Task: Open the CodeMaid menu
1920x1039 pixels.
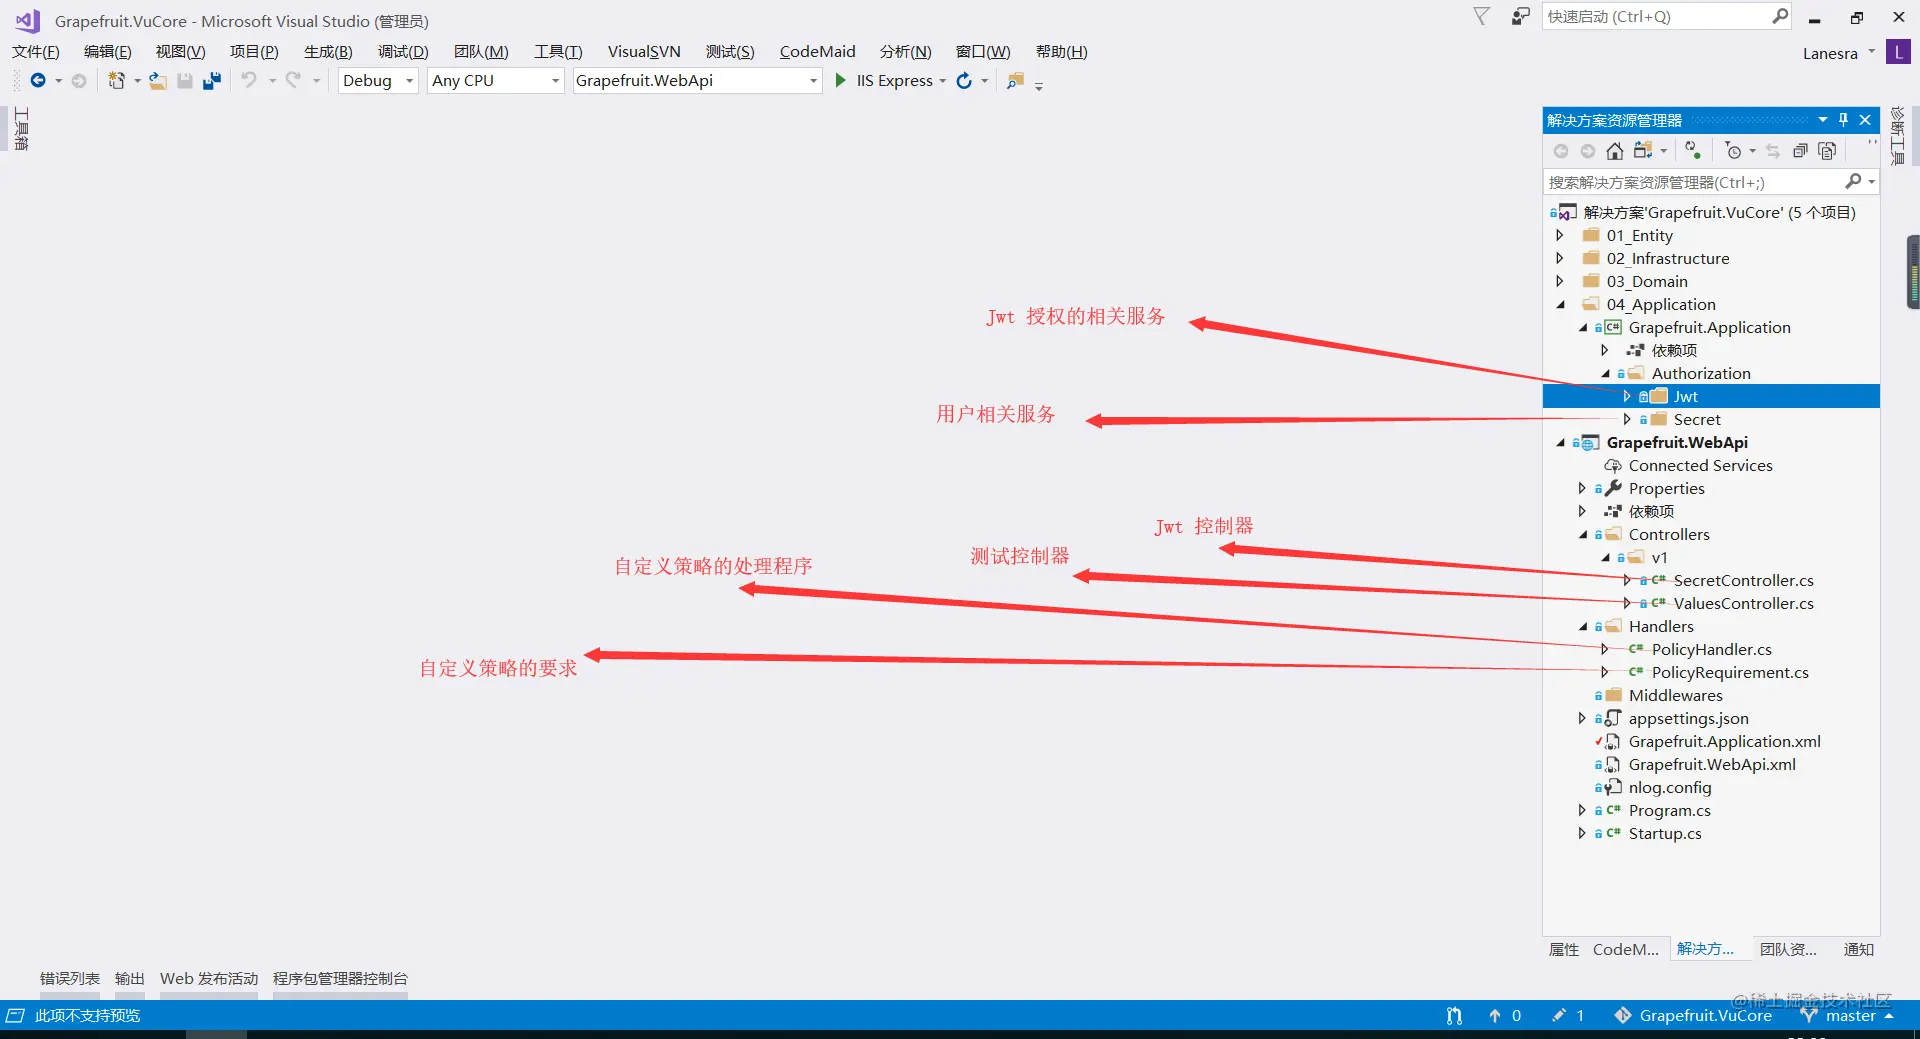Action: [817, 52]
